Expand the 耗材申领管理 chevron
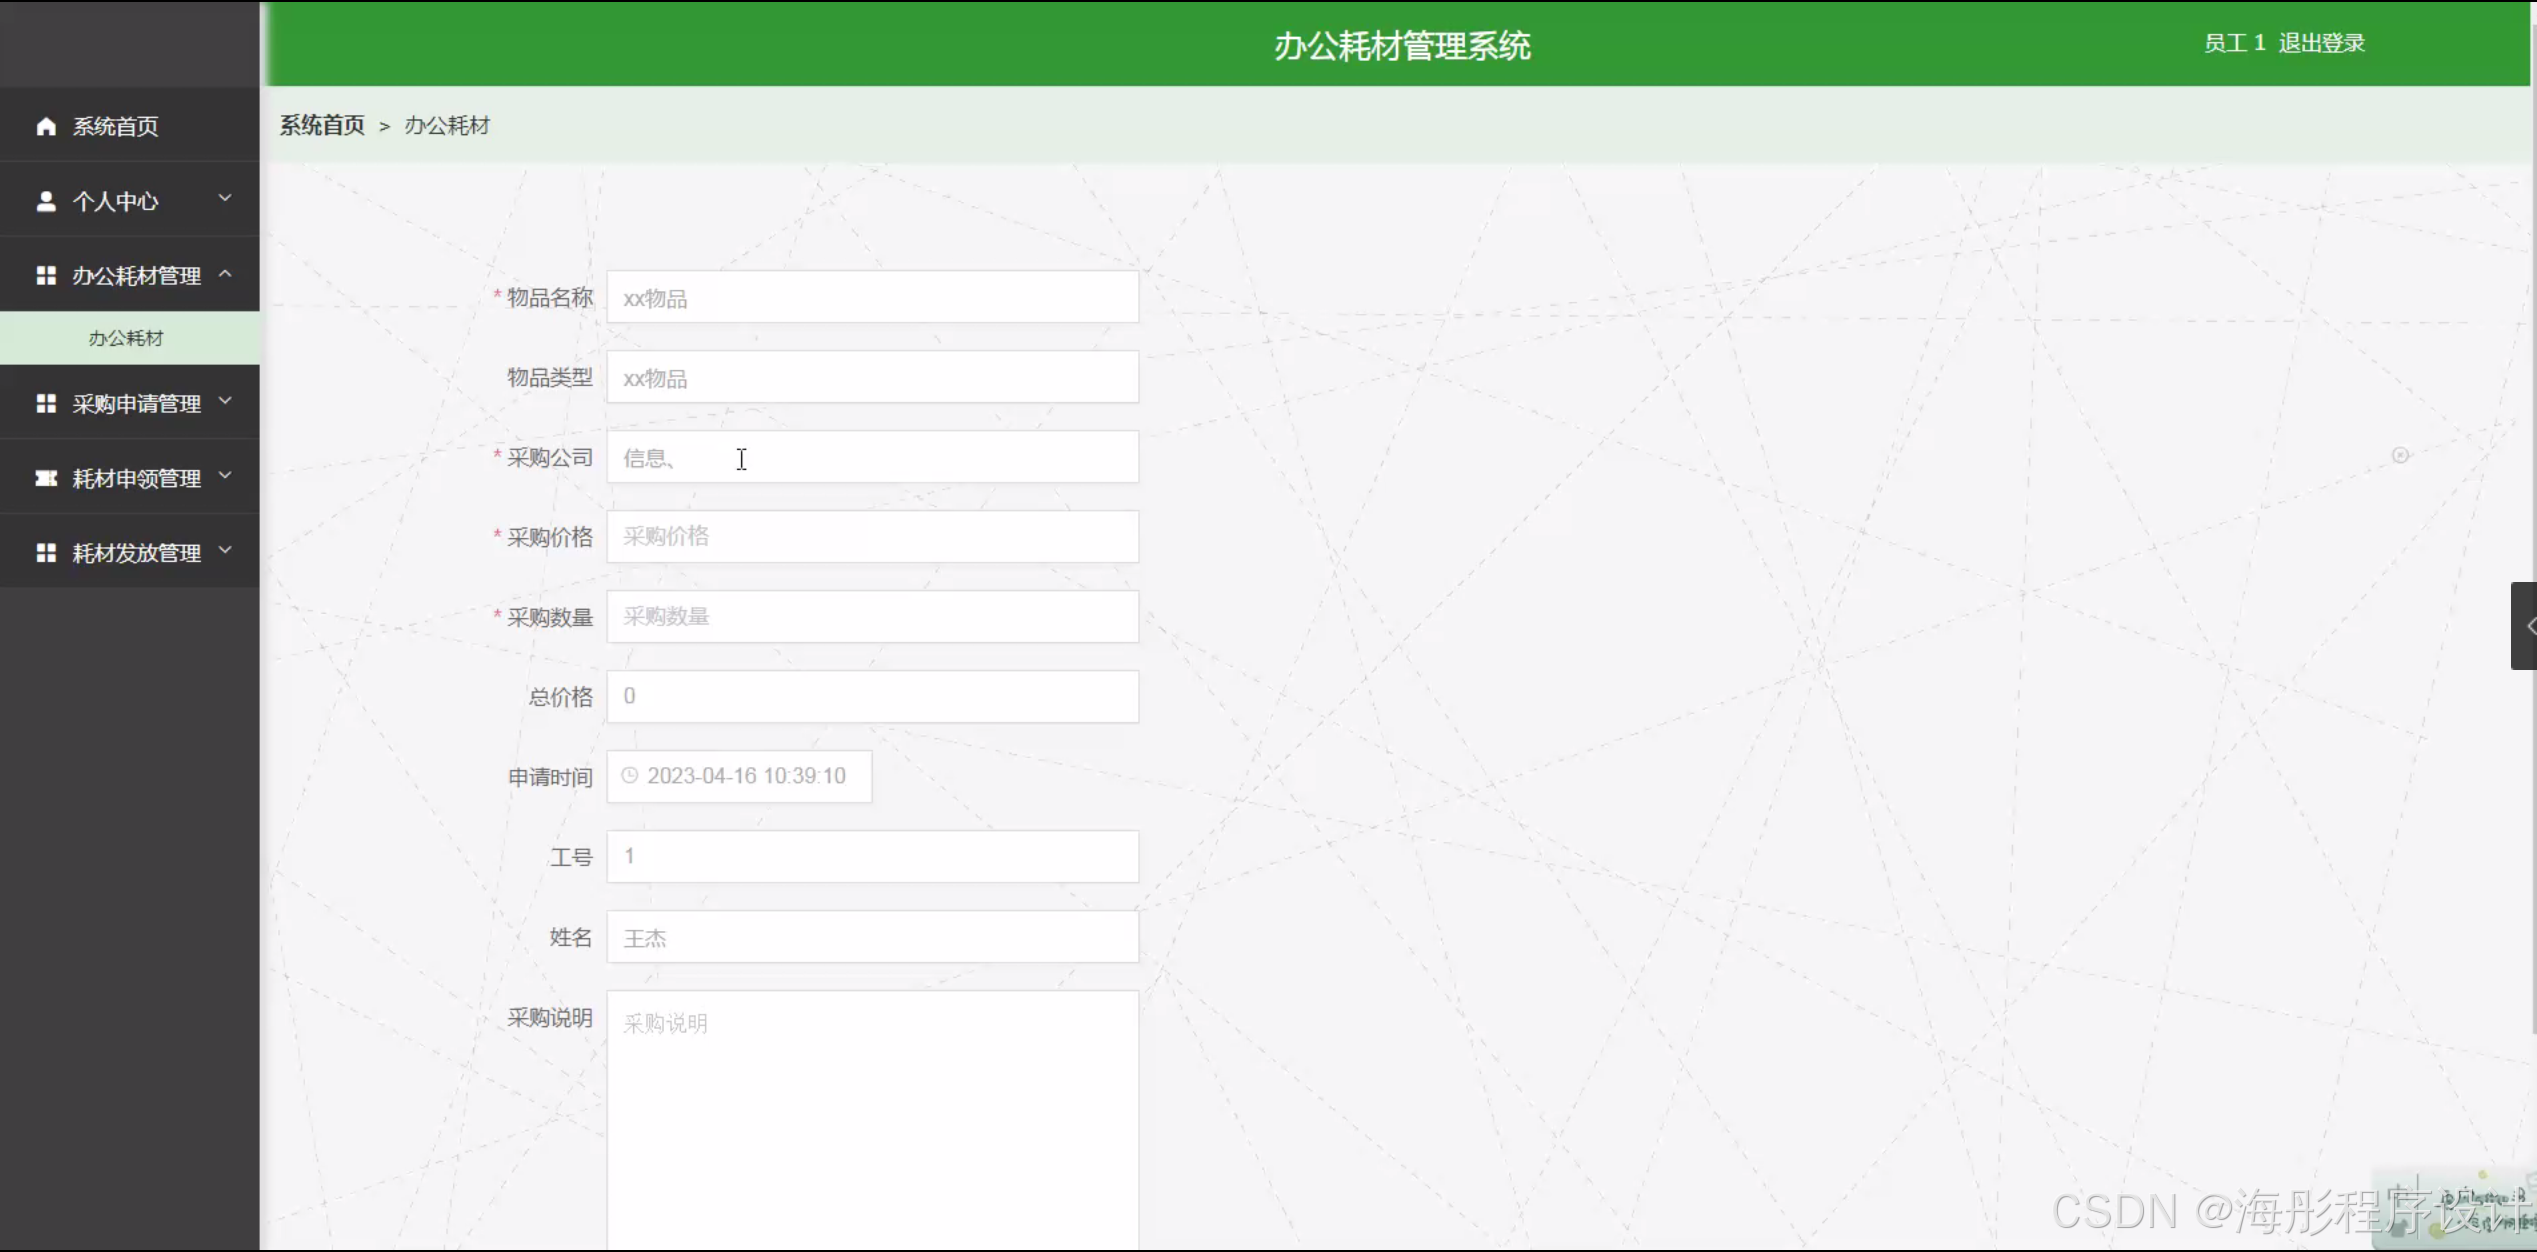The height and width of the screenshot is (1252, 2537). pos(225,476)
